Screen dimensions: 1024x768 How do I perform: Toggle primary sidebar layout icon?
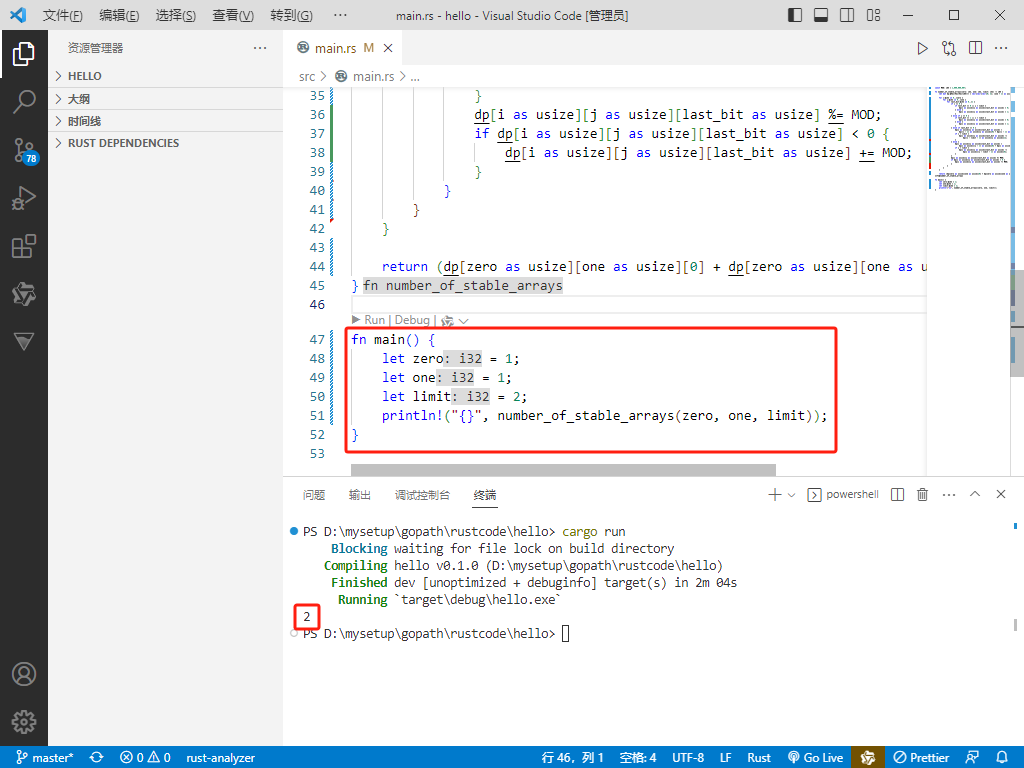(x=795, y=15)
